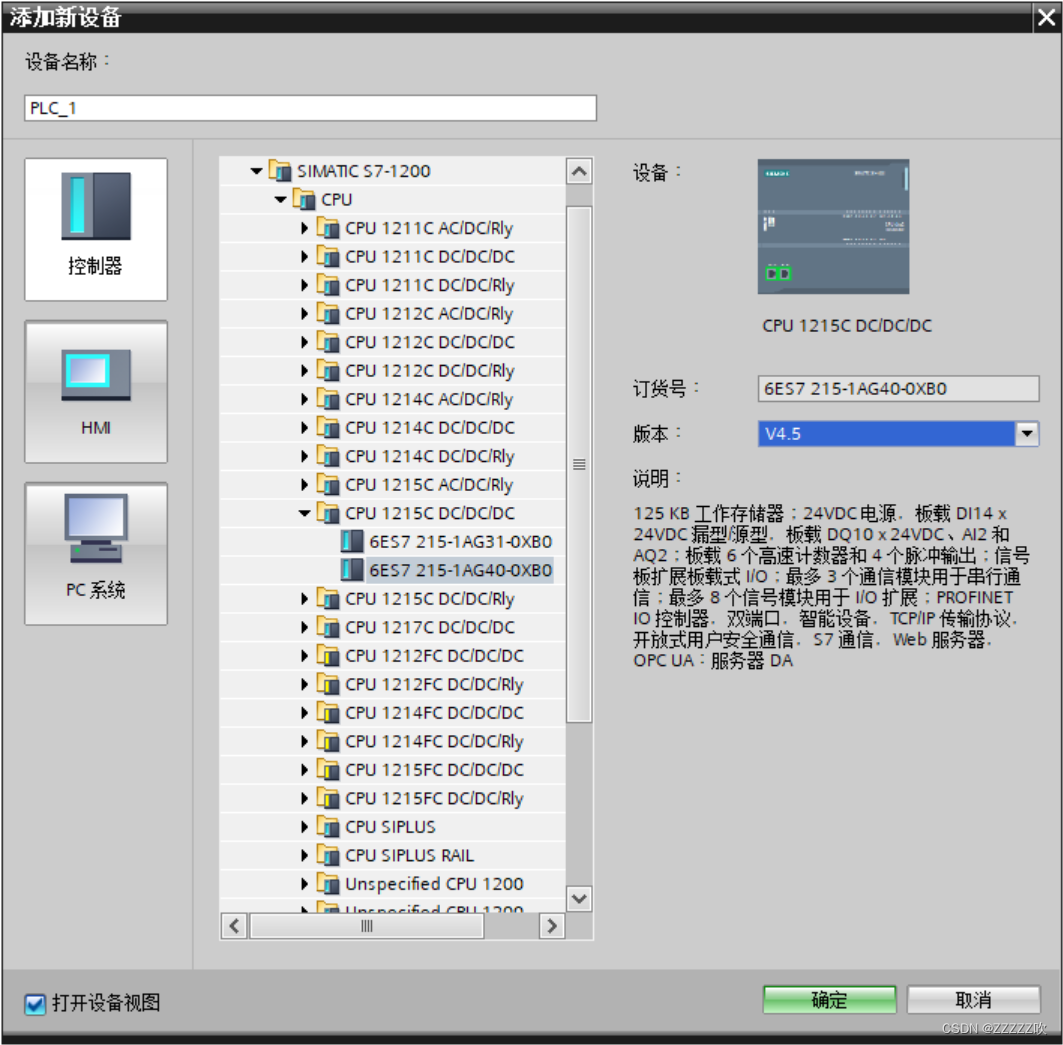Viewport: 1063px width, 1045px height.
Task: Select tree row CPU 1214C AC/DC/Rly
Action: click(392, 399)
